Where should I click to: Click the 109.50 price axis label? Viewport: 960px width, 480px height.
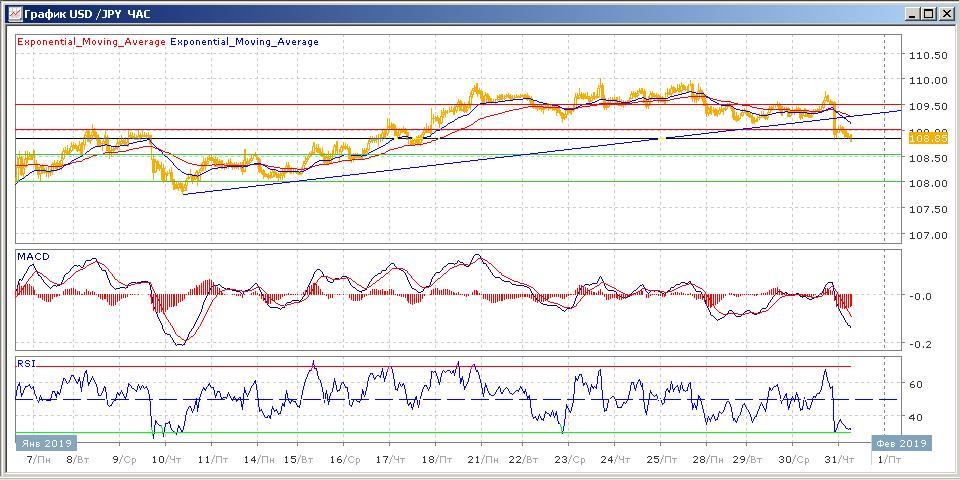(929, 107)
